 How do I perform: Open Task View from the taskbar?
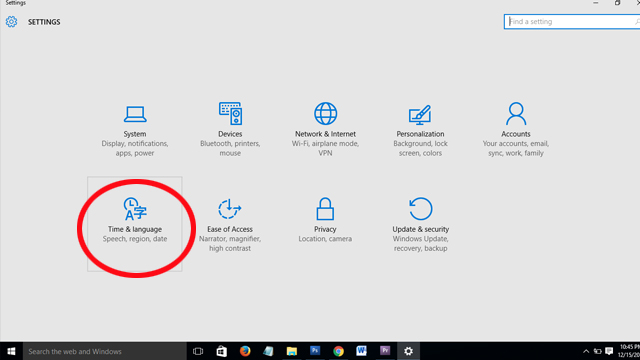coord(198,351)
